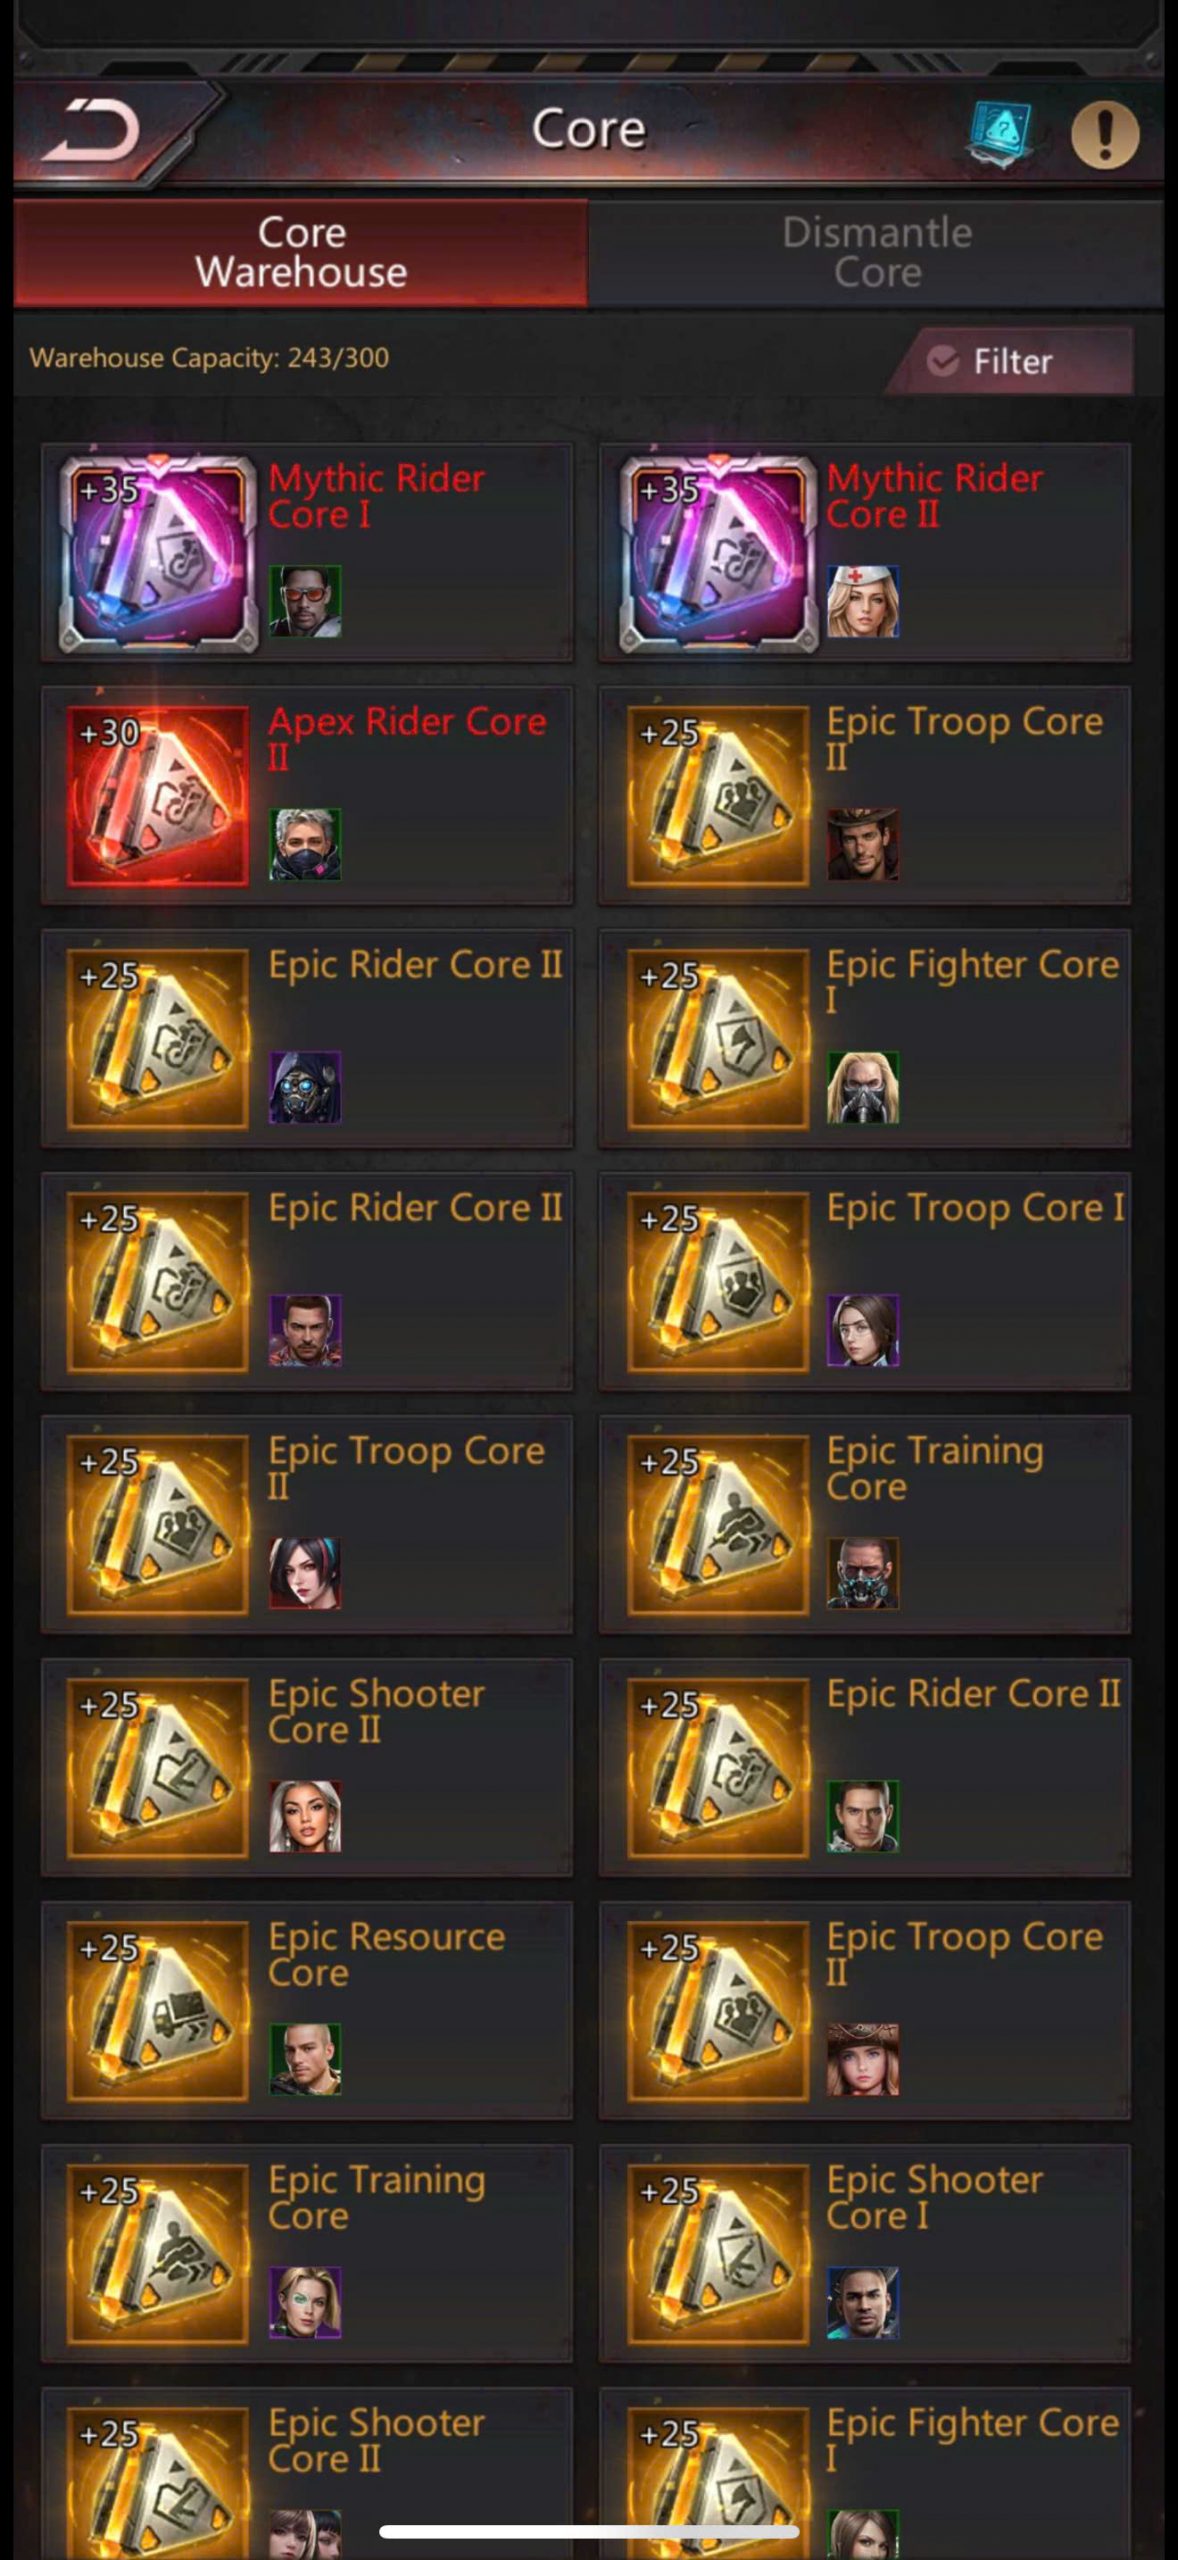Image resolution: width=1178 pixels, height=2560 pixels.
Task: Select the Mythic Rider Core I icon
Action: [157, 552]
